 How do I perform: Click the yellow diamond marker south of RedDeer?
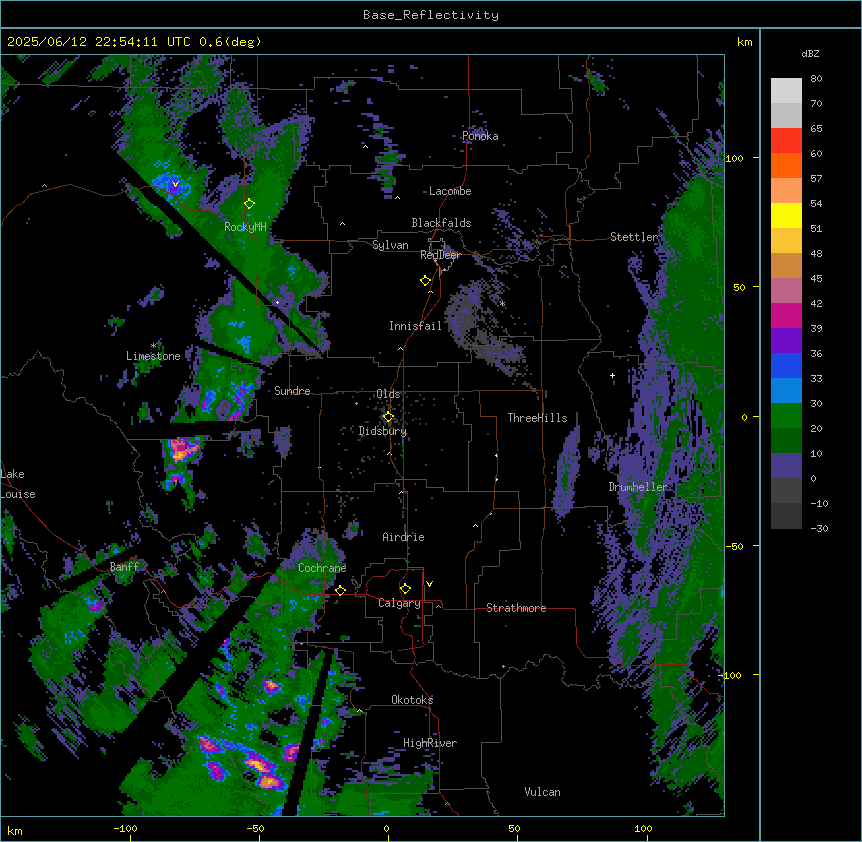pos(426,281)
